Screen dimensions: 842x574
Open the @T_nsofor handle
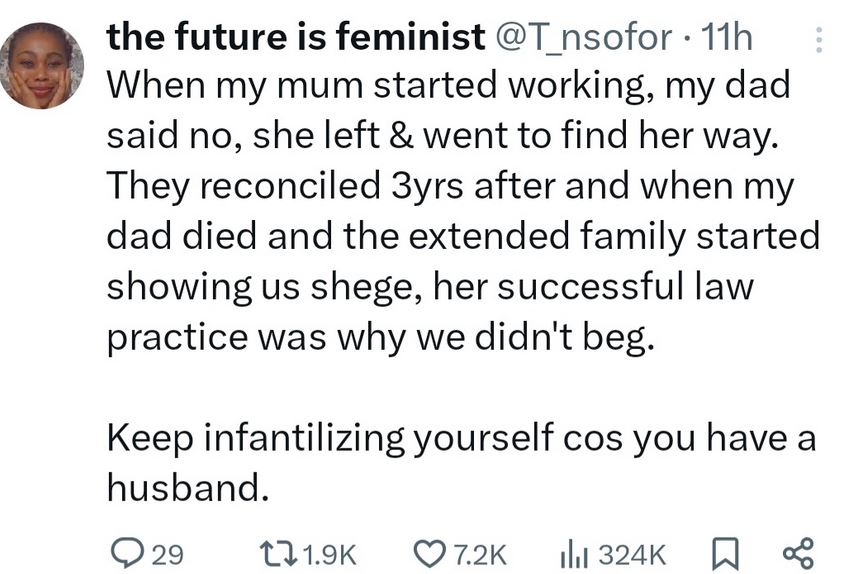(583, 38)
